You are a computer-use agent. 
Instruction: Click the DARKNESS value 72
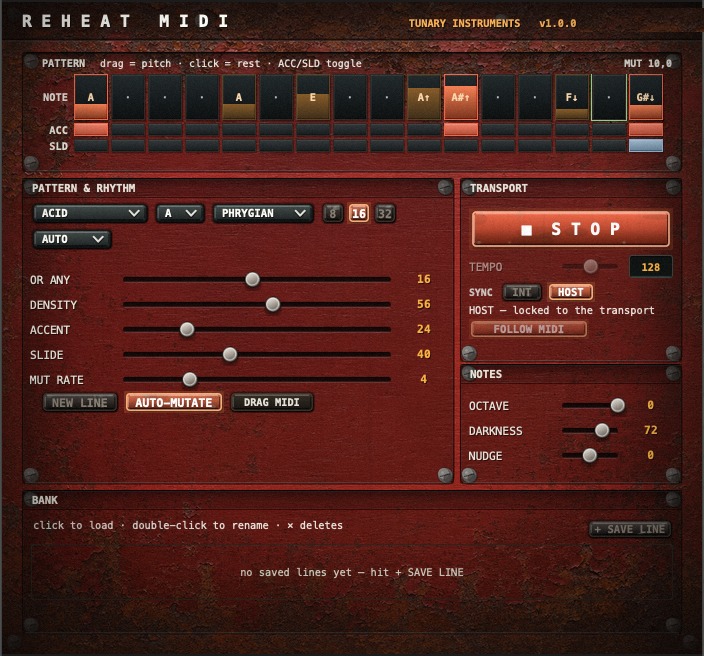pos(651,430)
